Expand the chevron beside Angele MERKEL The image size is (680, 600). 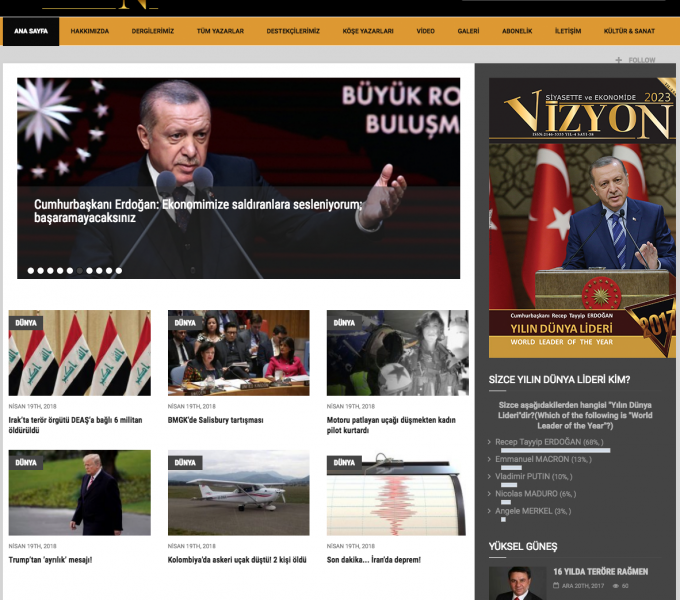[491, 511]
